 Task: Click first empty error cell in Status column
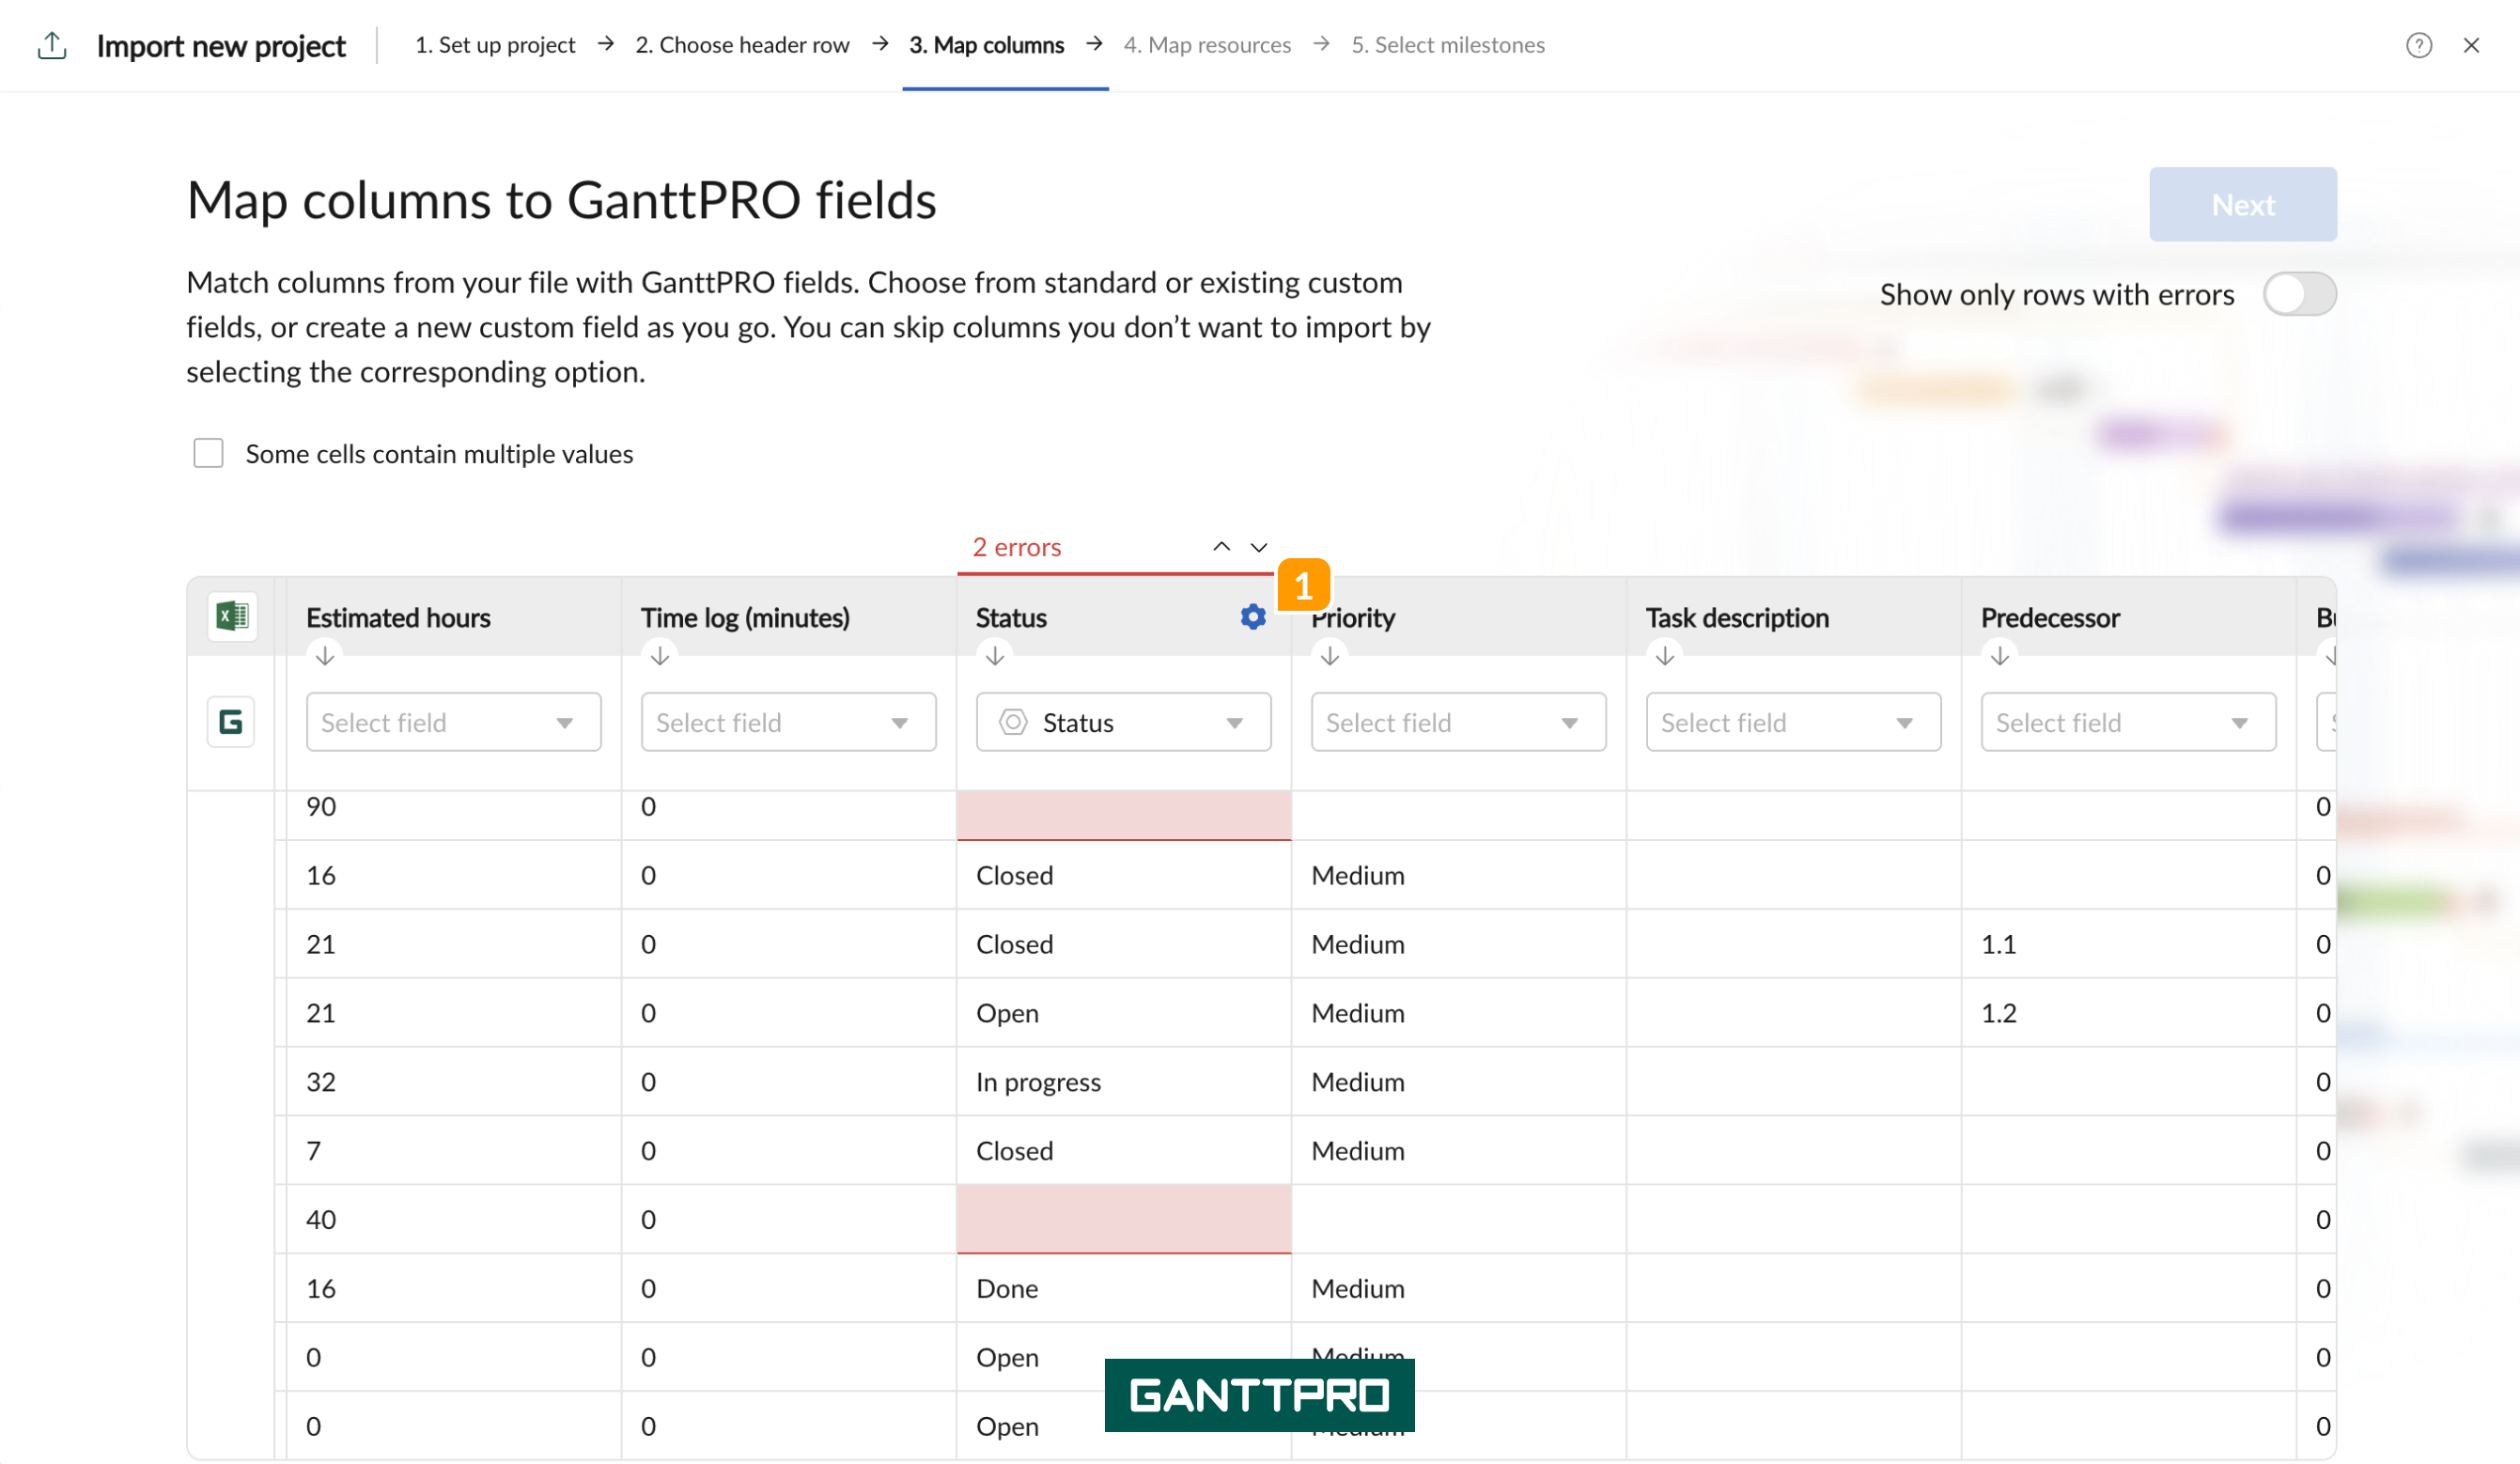(x=1124, y=815)
